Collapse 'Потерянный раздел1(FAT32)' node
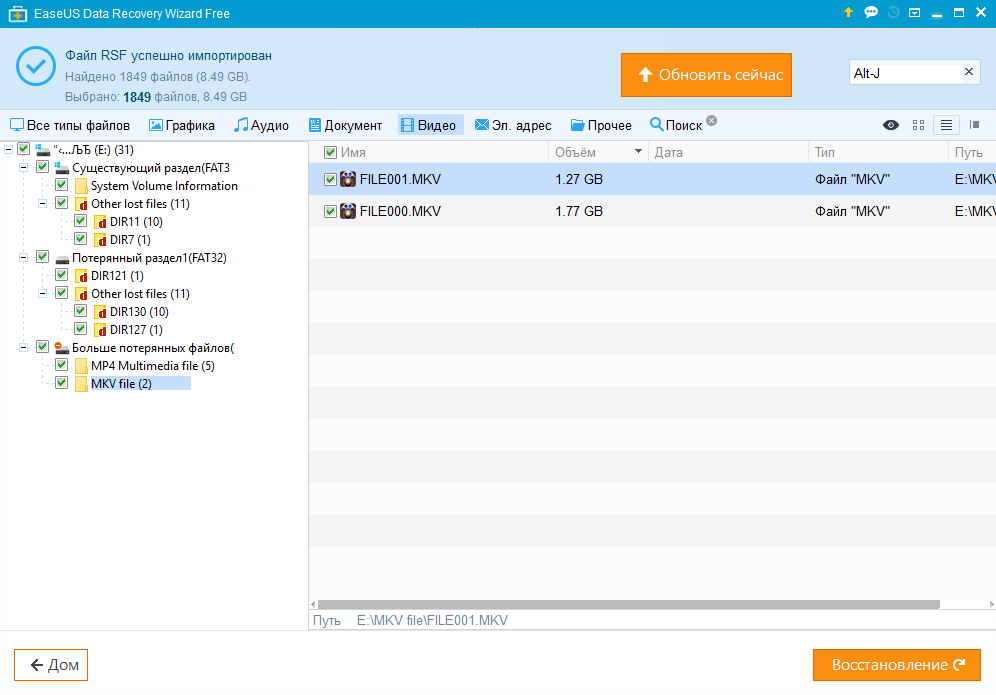The height and width of the screenshot is (695, 996). click(24, 258)
